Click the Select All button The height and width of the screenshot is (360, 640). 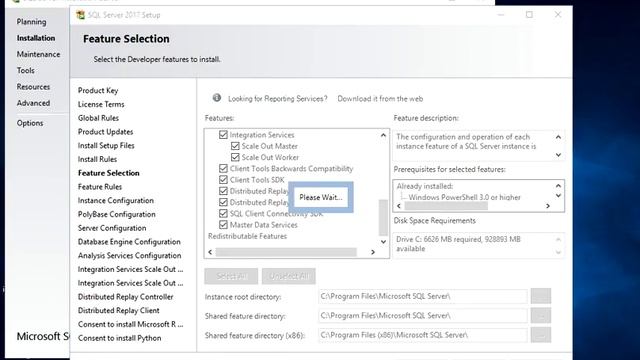click(231, 276)
